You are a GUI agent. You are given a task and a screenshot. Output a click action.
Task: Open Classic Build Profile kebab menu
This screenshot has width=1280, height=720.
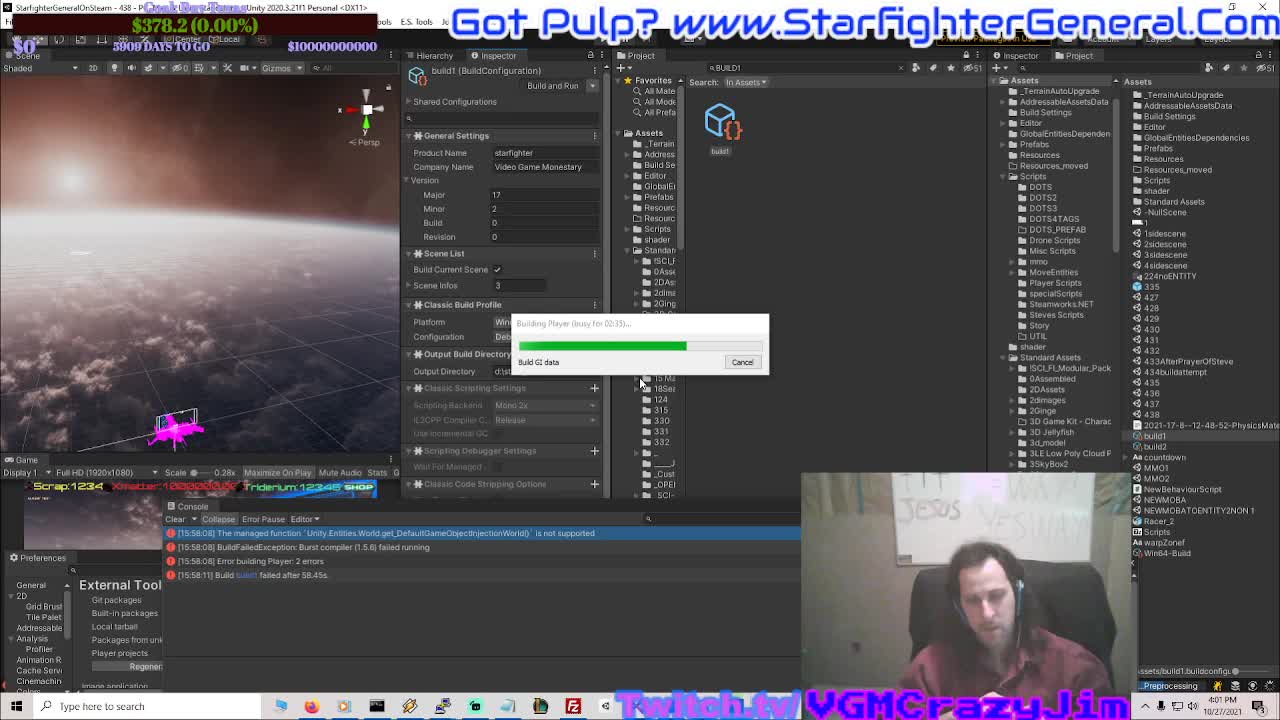[595, 305]
